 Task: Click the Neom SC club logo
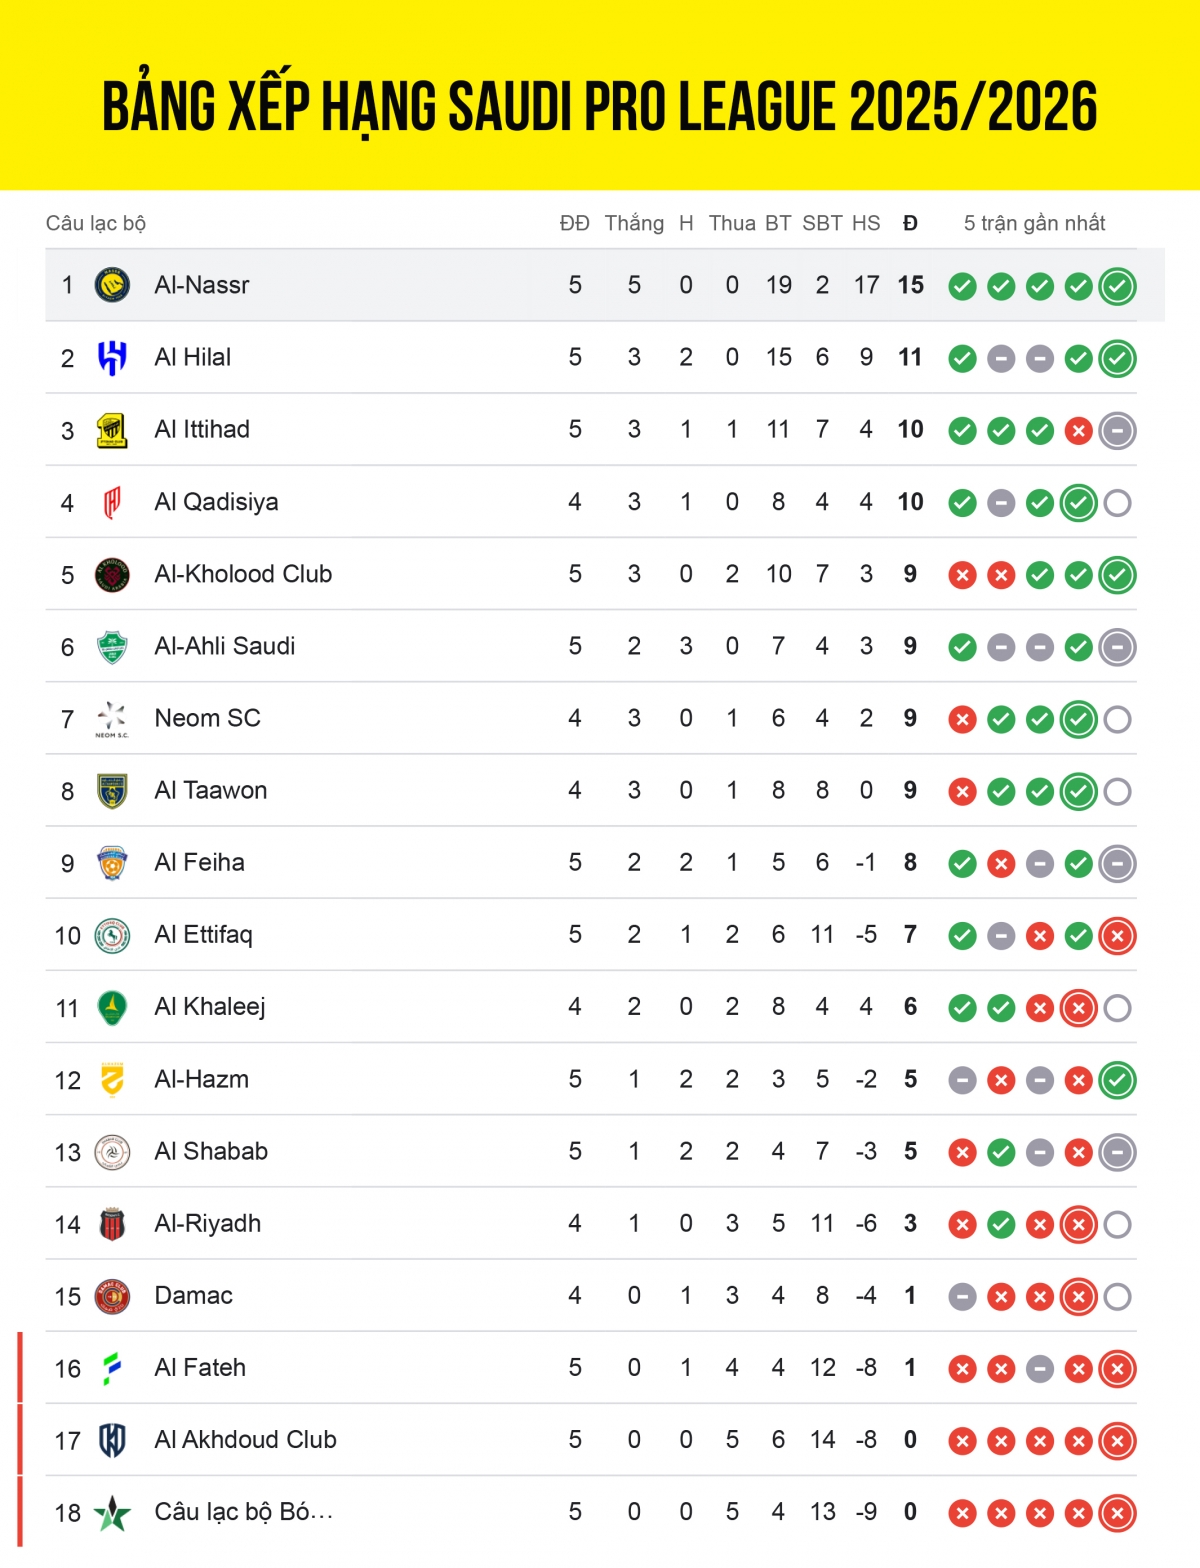coord(112,719)
